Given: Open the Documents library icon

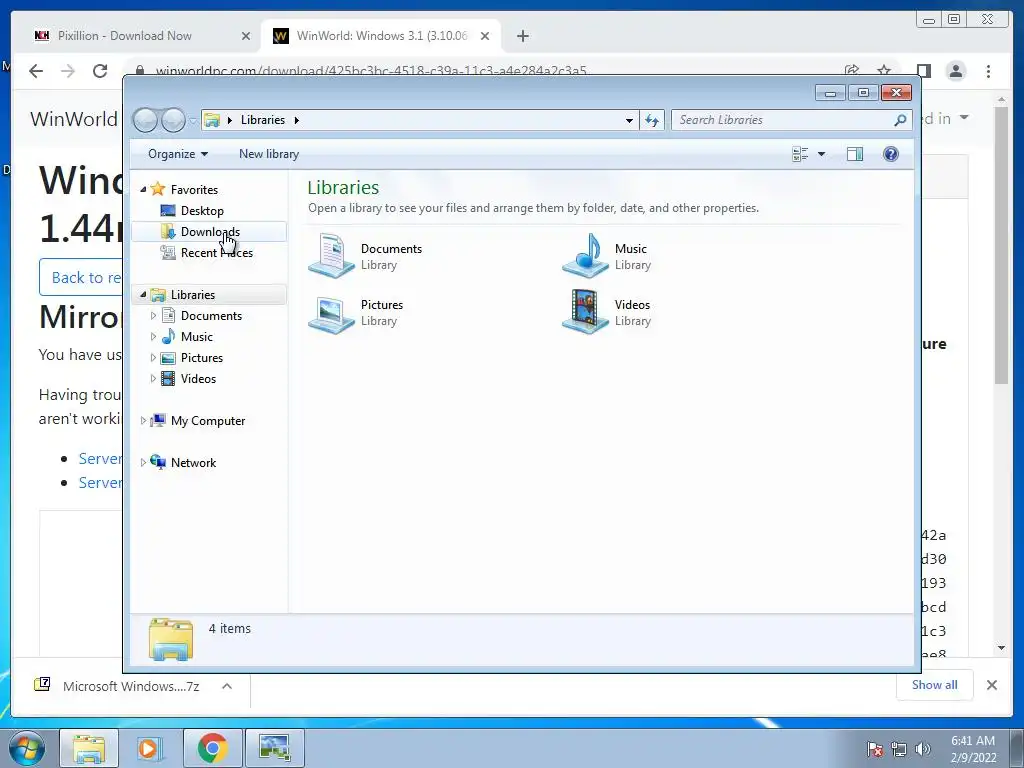Looking at the screenshot, I should [331, 256].
